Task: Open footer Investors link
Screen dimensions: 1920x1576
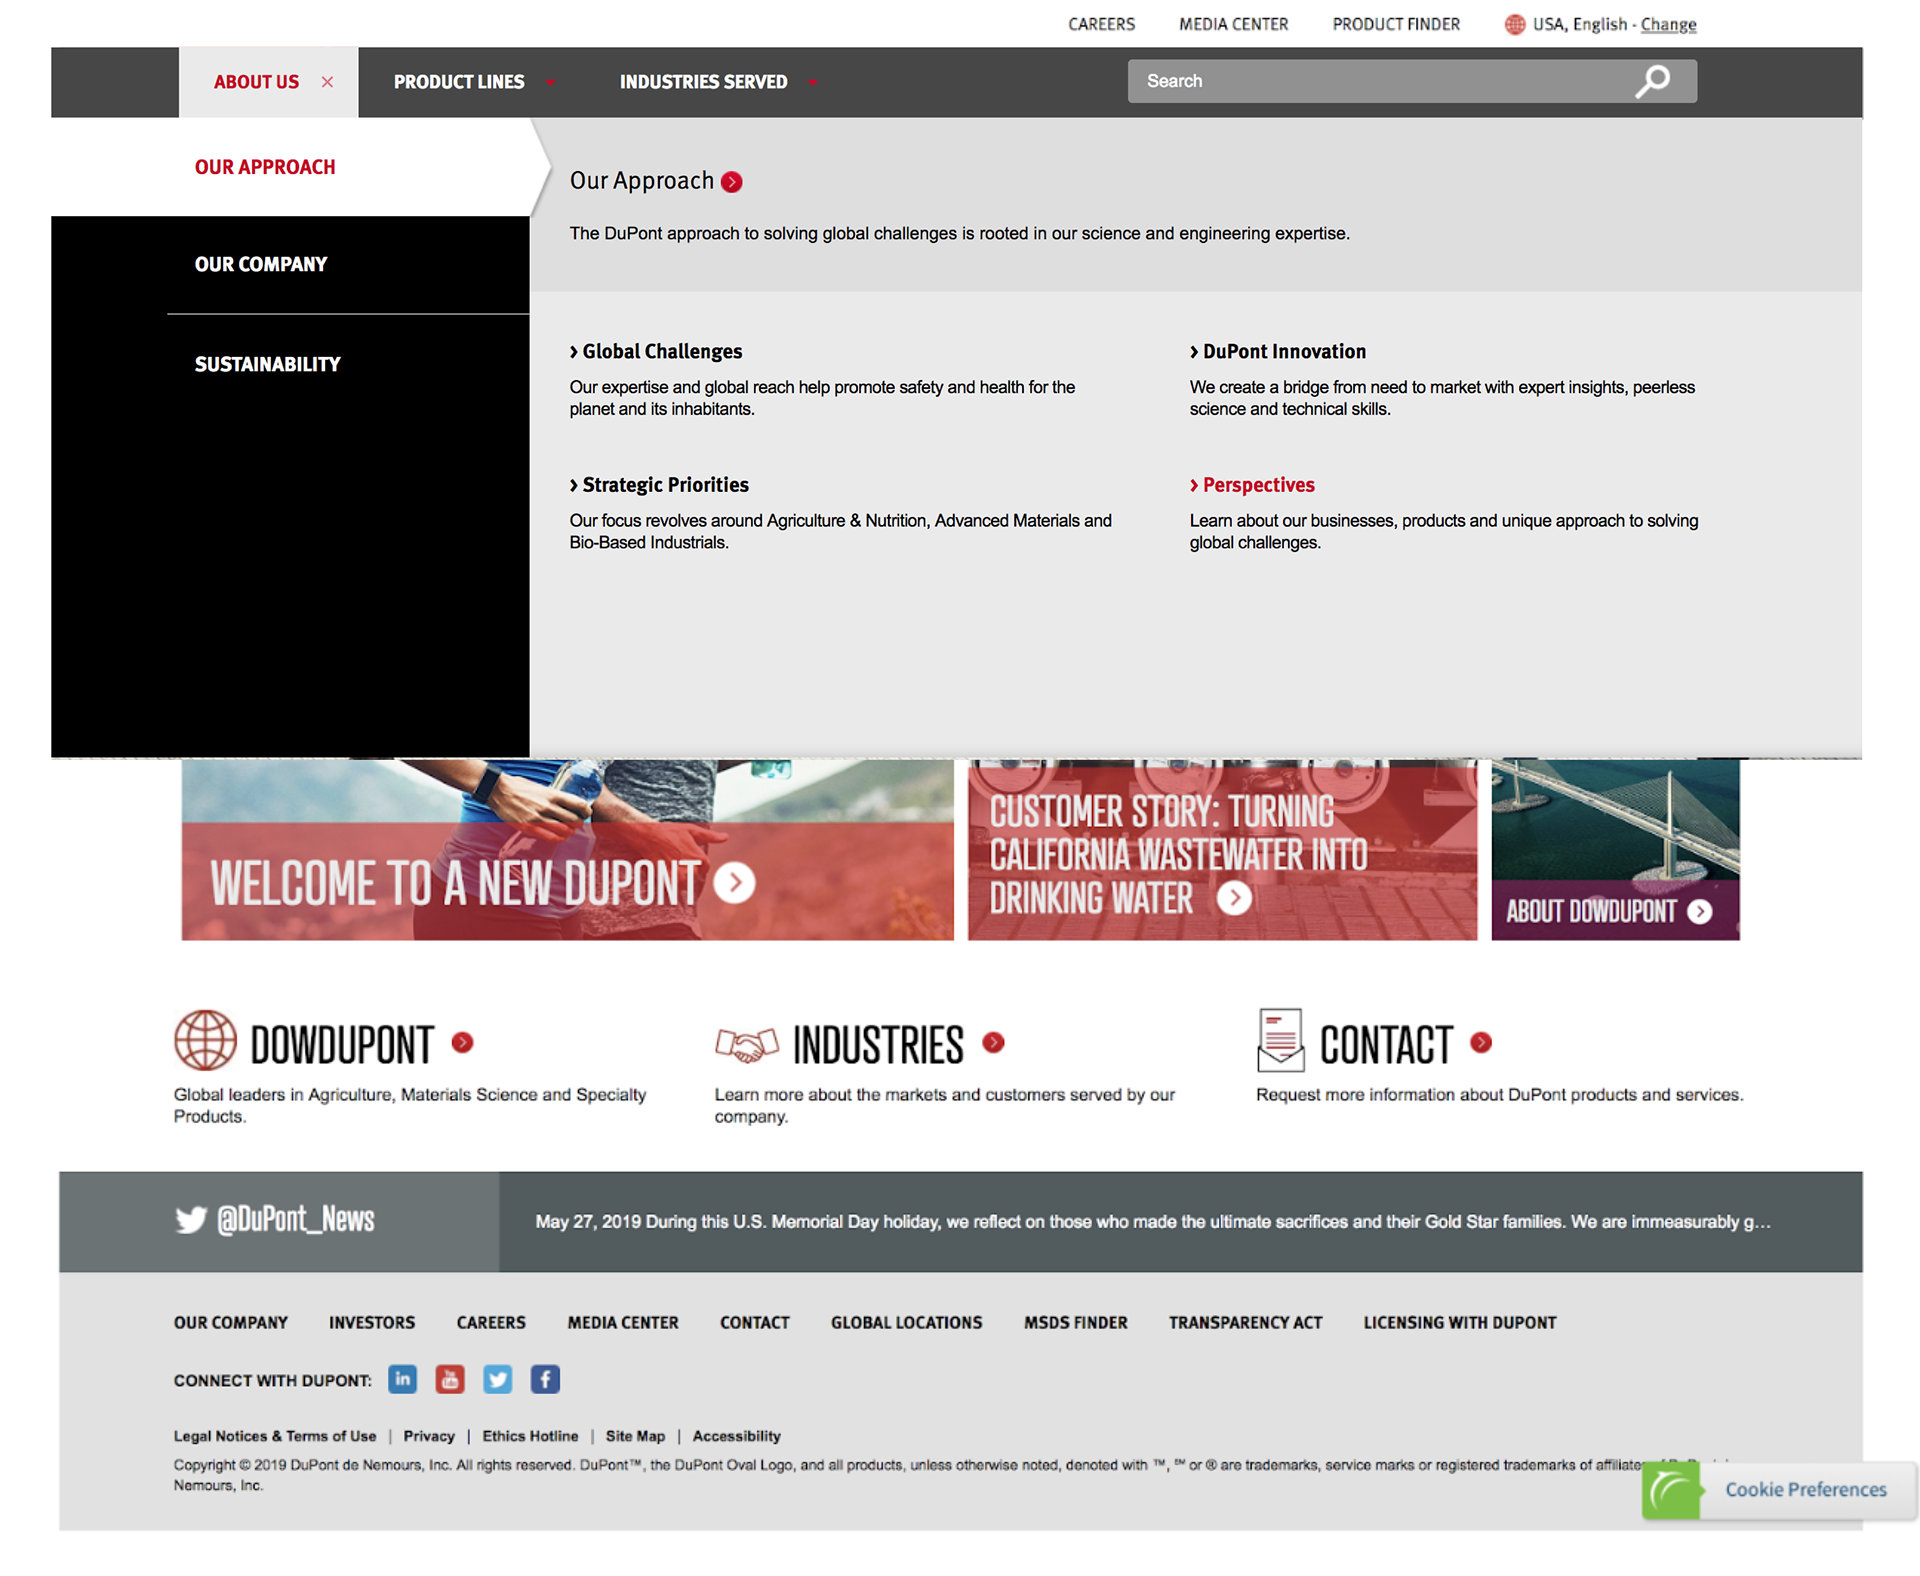Action: [x=372, y=1322]
